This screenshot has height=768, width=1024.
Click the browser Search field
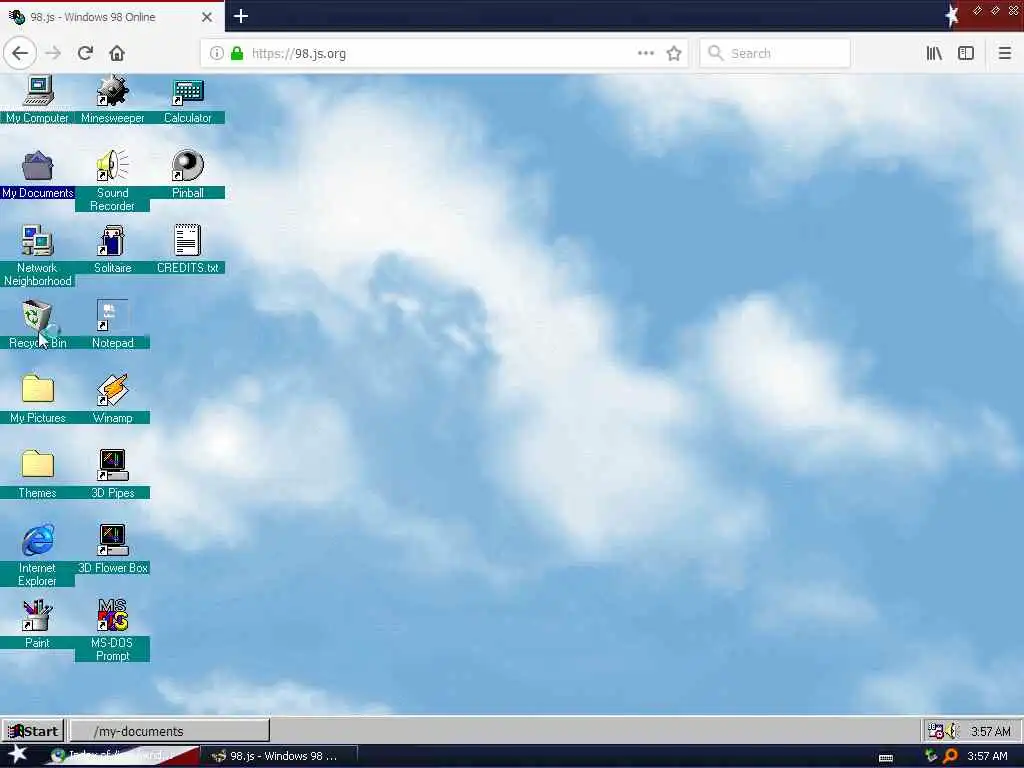[775, 54]
